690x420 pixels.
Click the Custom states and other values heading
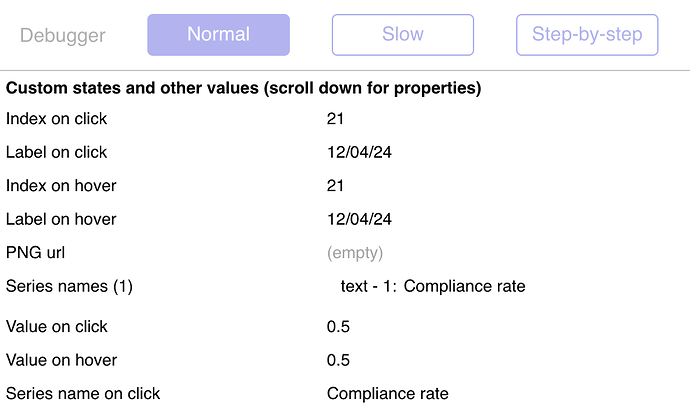pyautogui.click(x=243, y=88)
